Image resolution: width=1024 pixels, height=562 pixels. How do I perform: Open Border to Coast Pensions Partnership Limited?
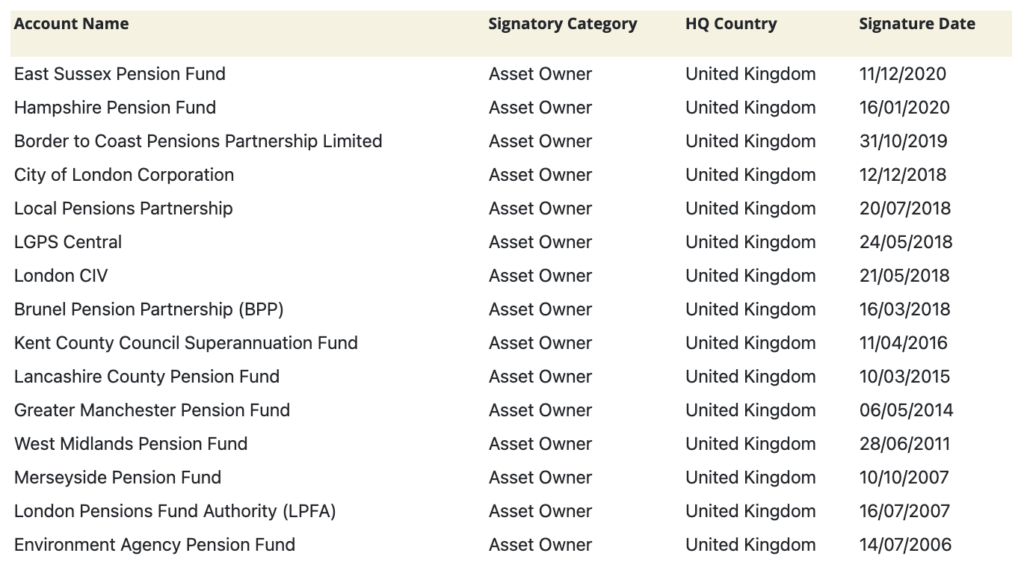pyautogui.click(x=198, y=141)
